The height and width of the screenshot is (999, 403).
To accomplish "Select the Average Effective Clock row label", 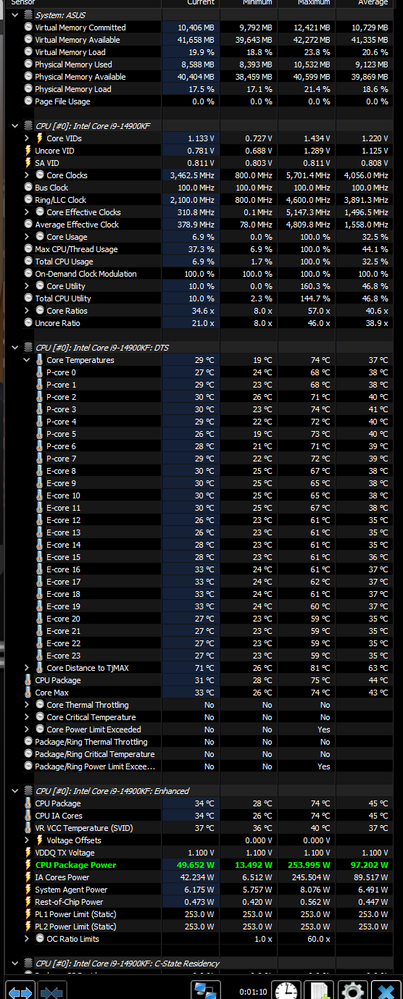I will click(77, 224).
